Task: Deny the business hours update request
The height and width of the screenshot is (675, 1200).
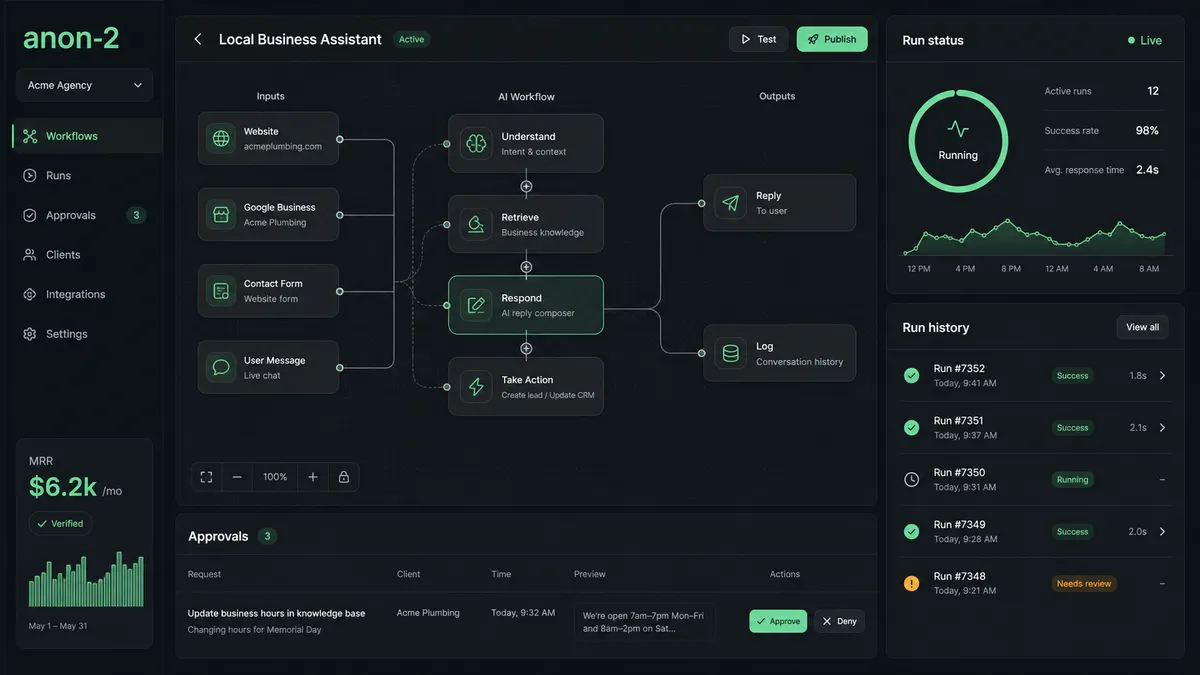Action: coord(840,621)
